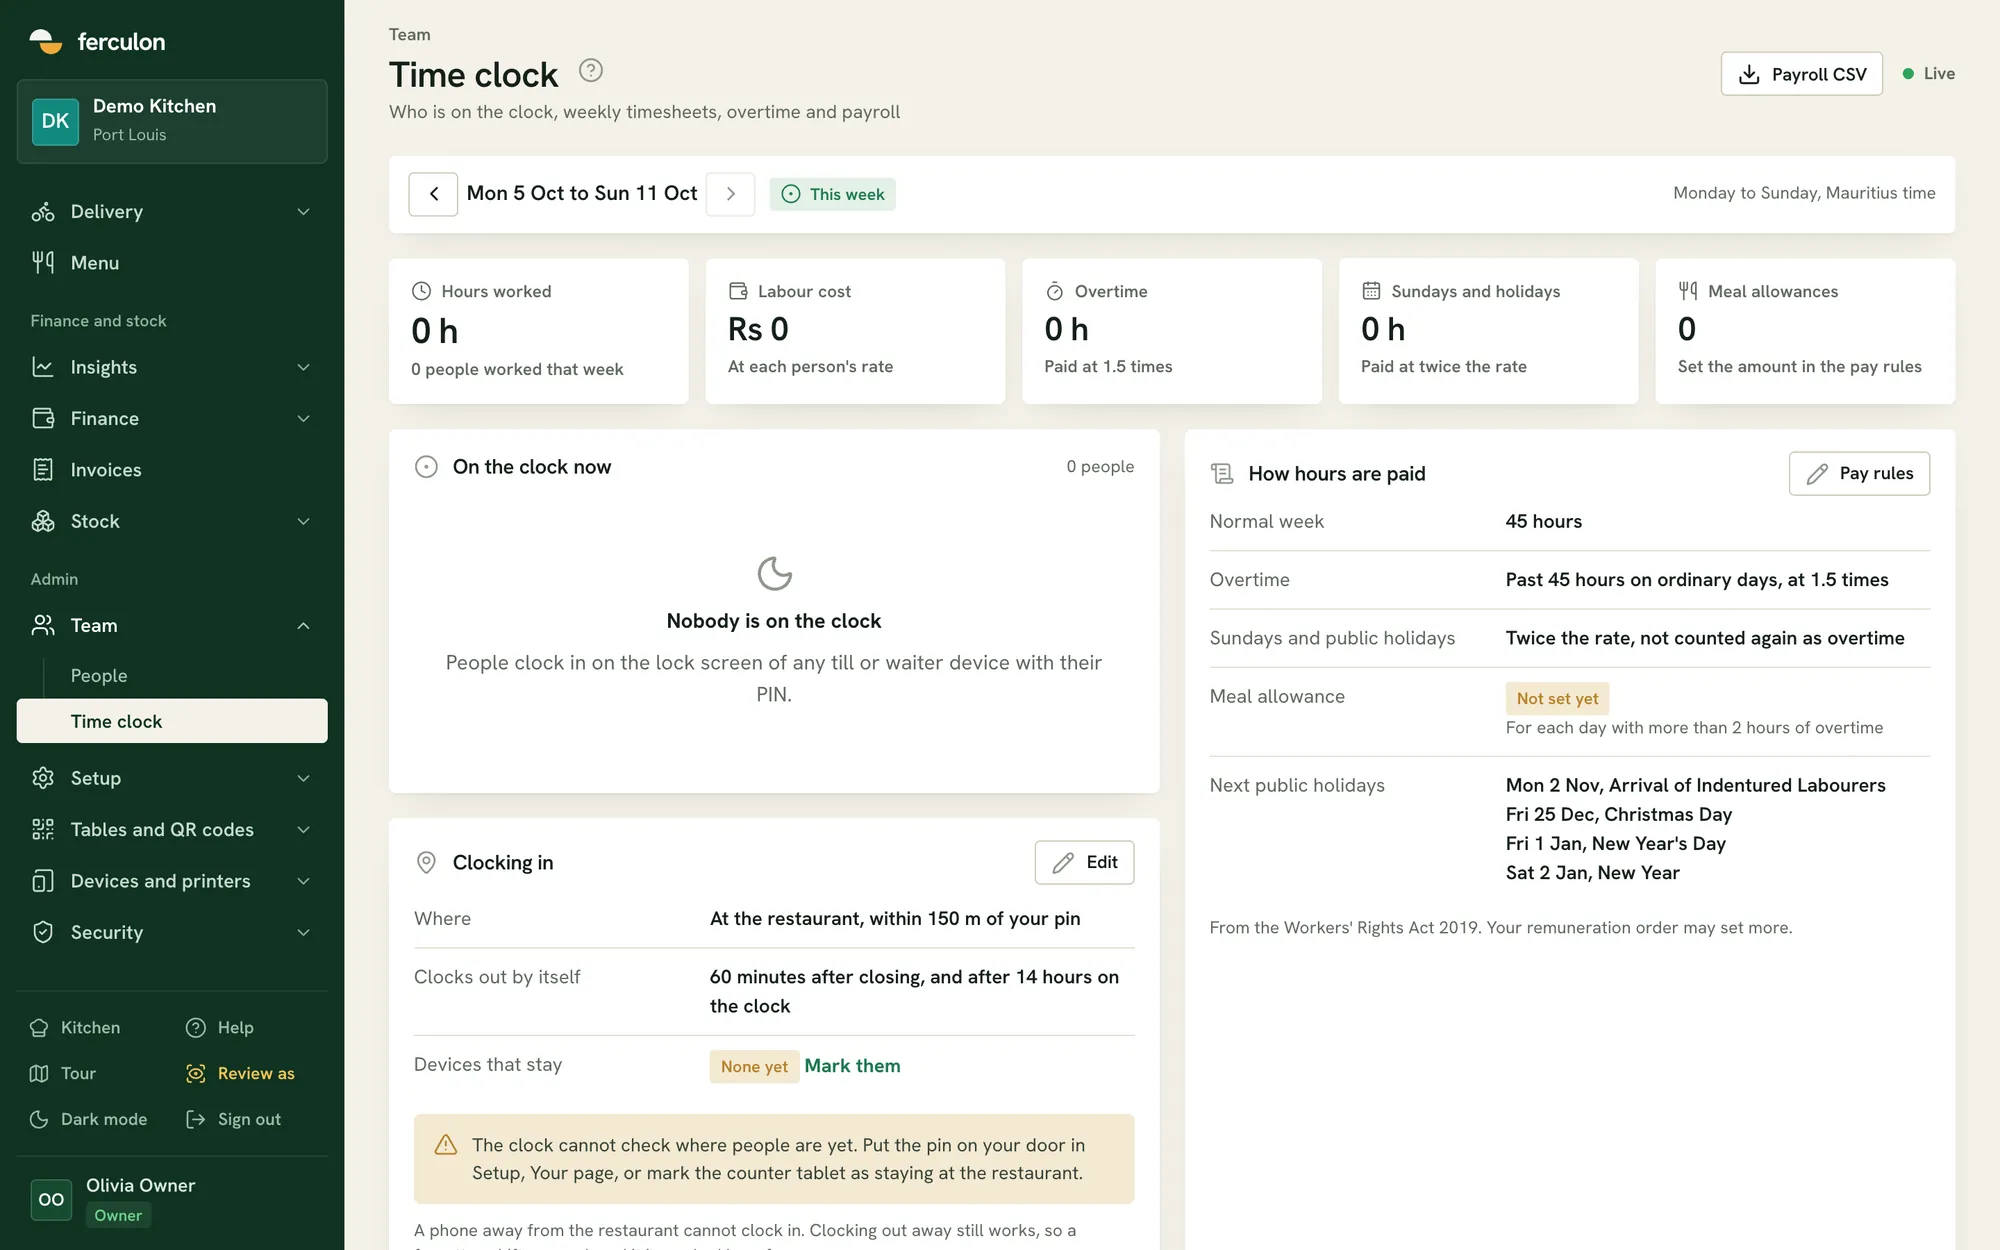This screenshot has height=1250, width=2000.
Task: Open the Kitchen view link
Action: coord(76,1028)
